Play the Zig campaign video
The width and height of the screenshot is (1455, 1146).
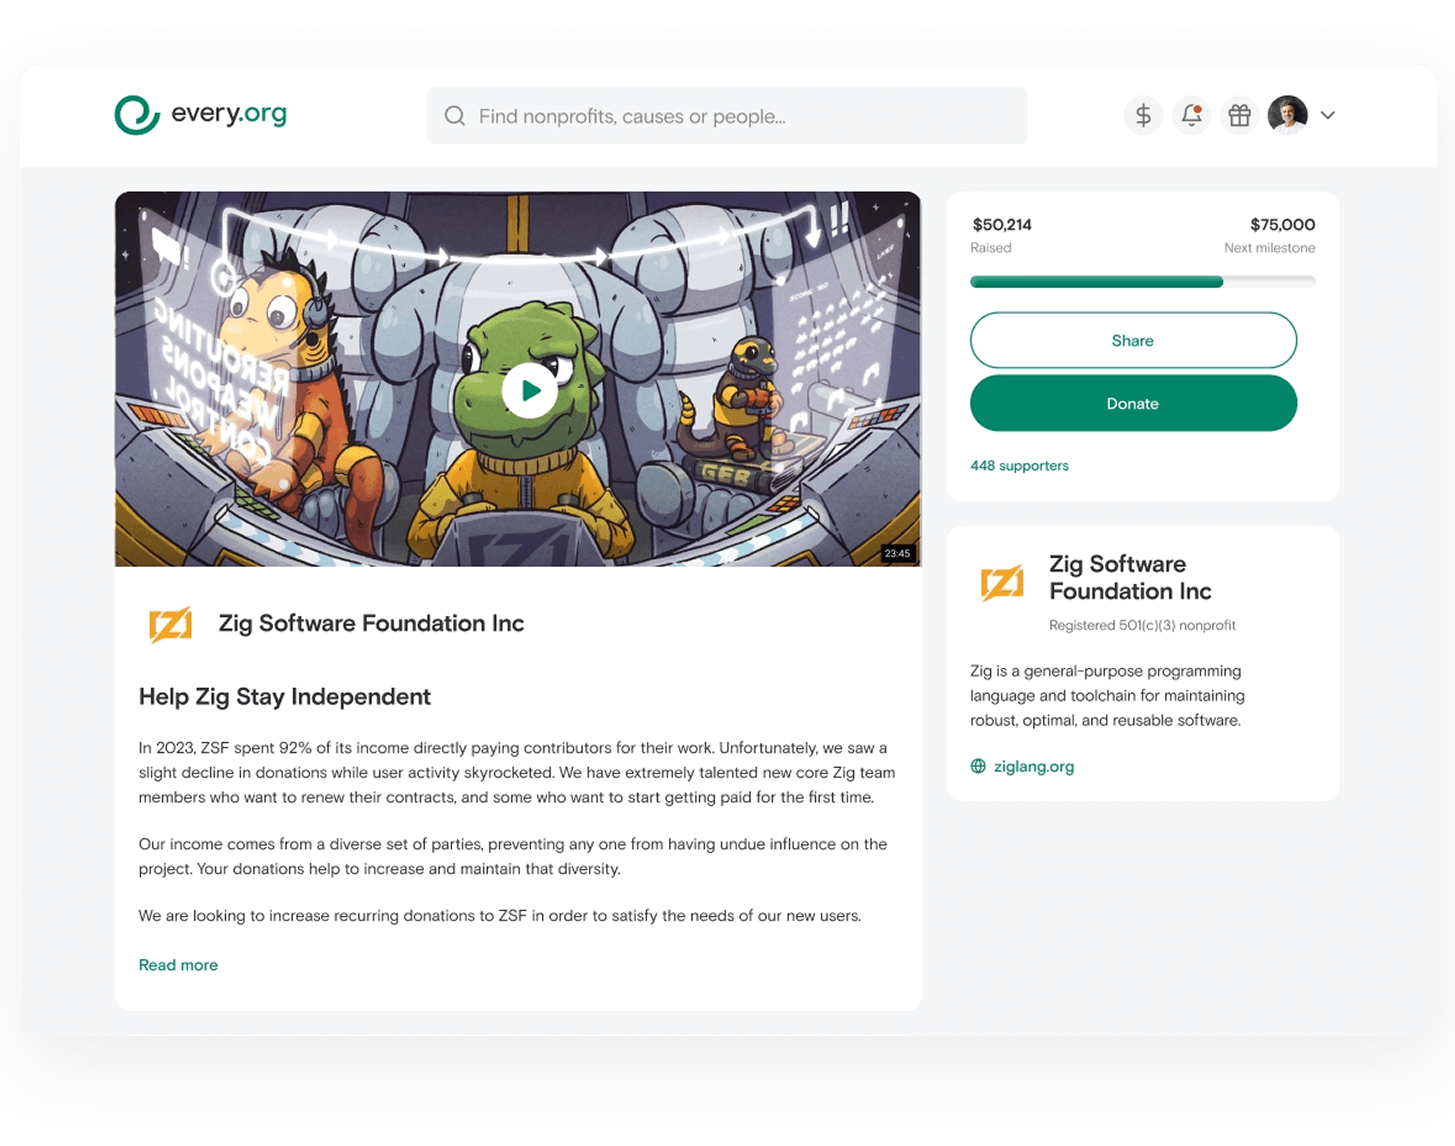point(530,391)
